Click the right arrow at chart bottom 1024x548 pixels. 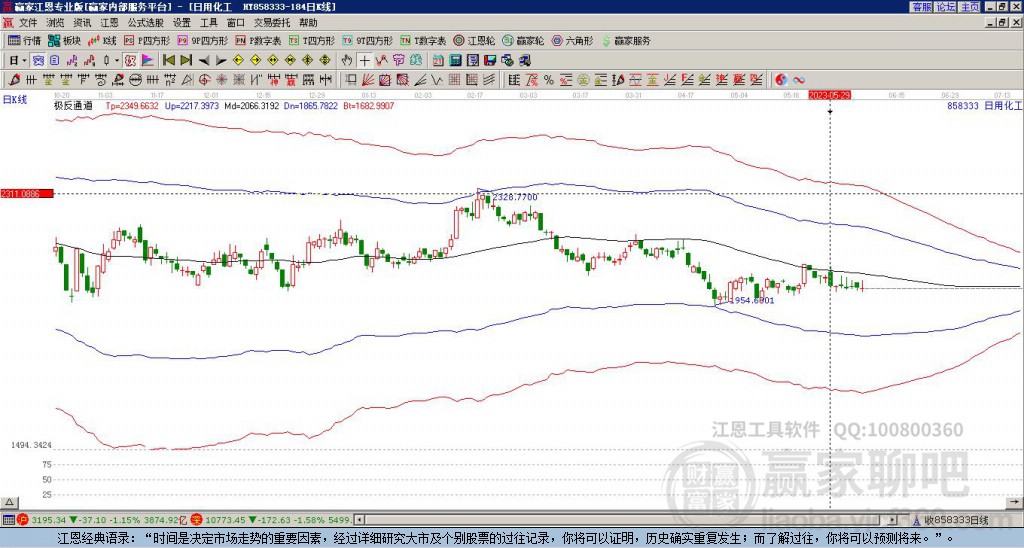pos(1015,502)
